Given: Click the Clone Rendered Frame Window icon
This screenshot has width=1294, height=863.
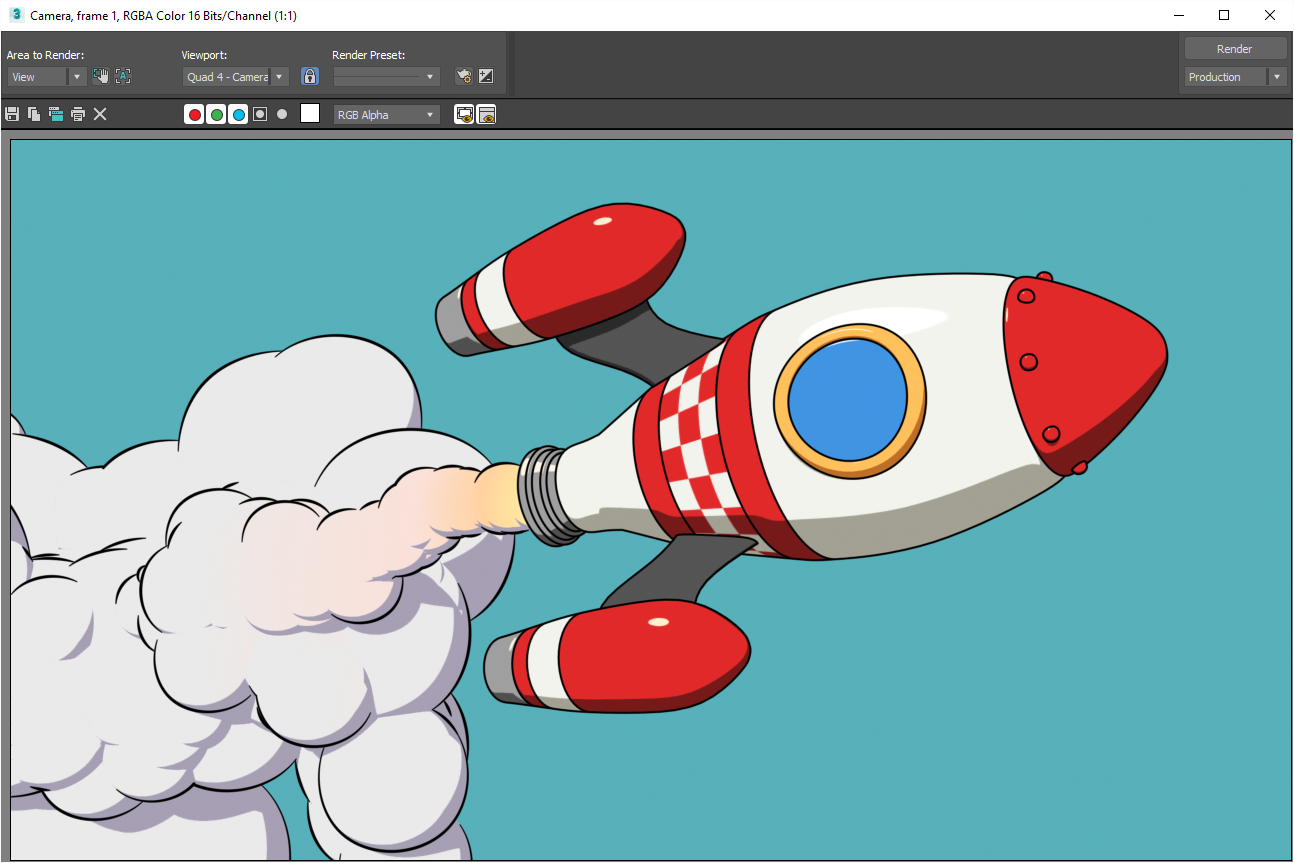Looking at the screenshot, I should [x=56, y=114].
